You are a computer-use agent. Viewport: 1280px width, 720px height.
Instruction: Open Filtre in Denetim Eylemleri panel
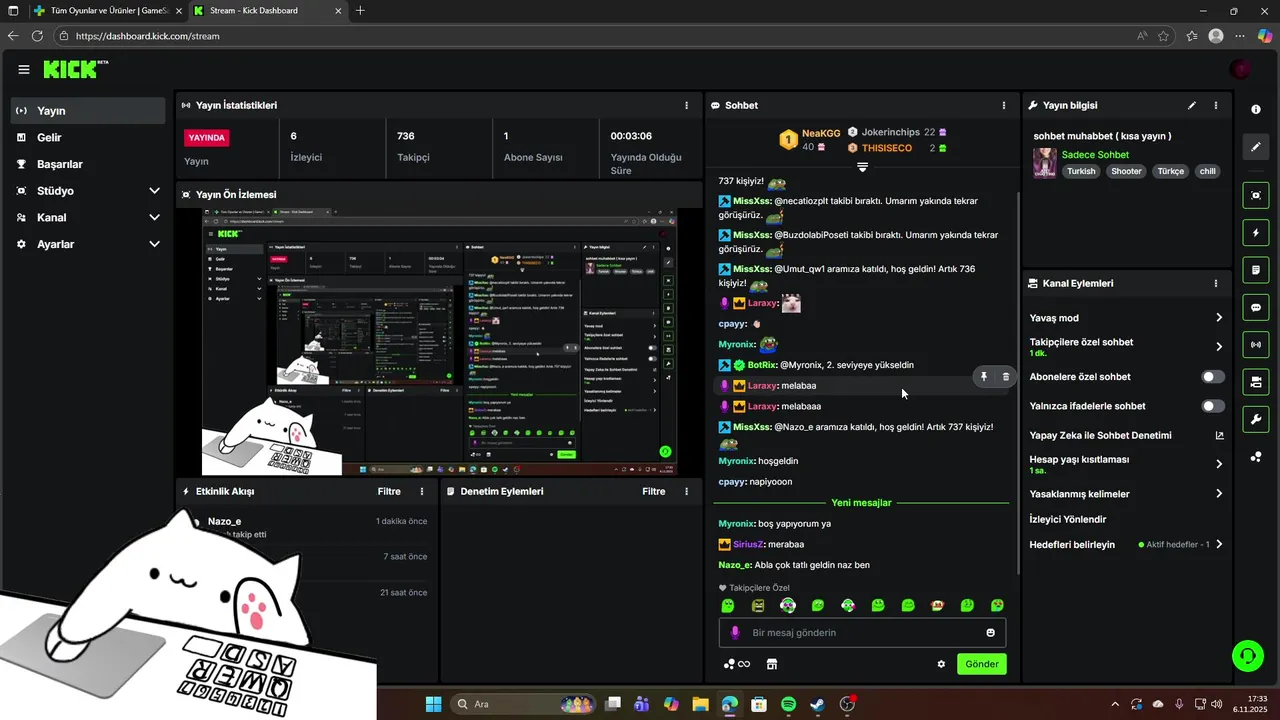pyautogui.click(x=654, y=491)
